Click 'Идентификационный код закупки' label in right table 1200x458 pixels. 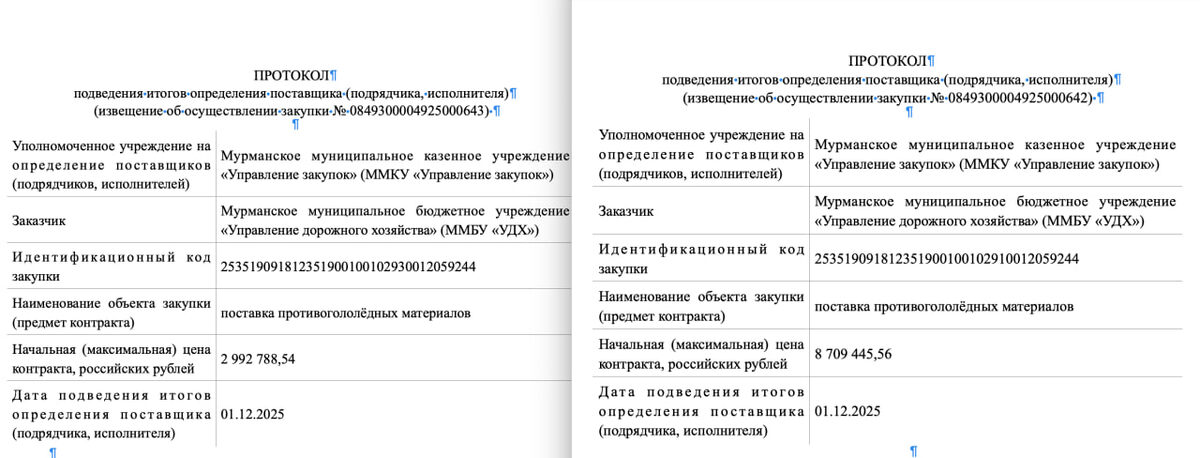702,259
